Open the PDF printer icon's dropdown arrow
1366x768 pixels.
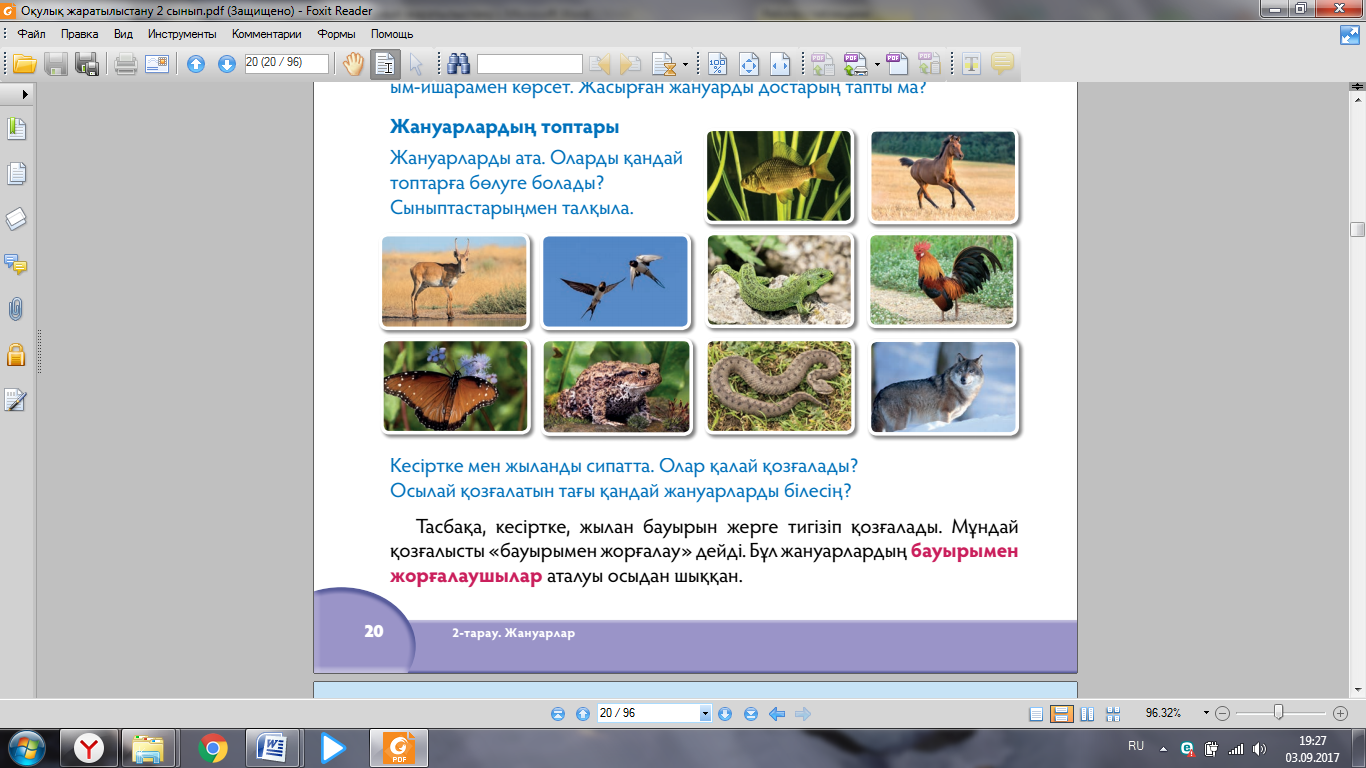pyautogui.click(x=877, y=64)
